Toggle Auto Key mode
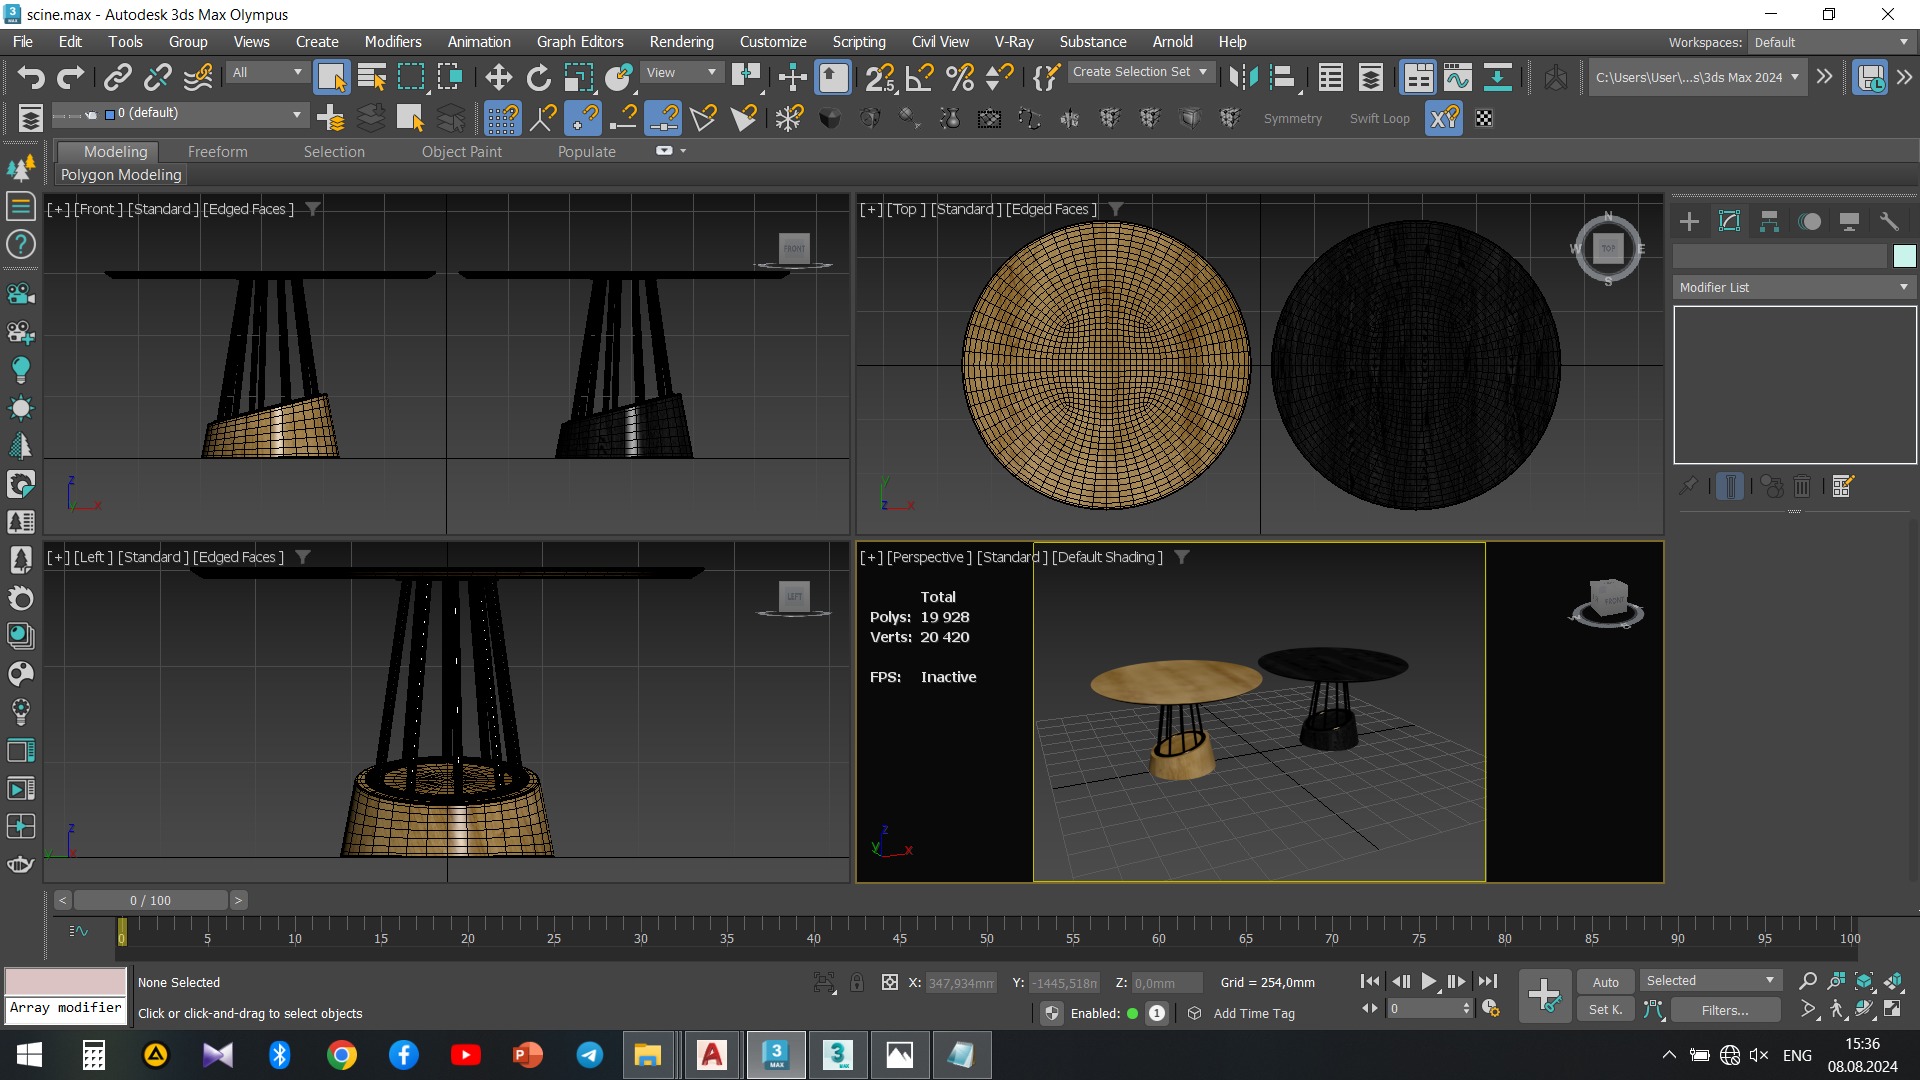This screenshot has height=1080, width=1920. [1605, 982]
